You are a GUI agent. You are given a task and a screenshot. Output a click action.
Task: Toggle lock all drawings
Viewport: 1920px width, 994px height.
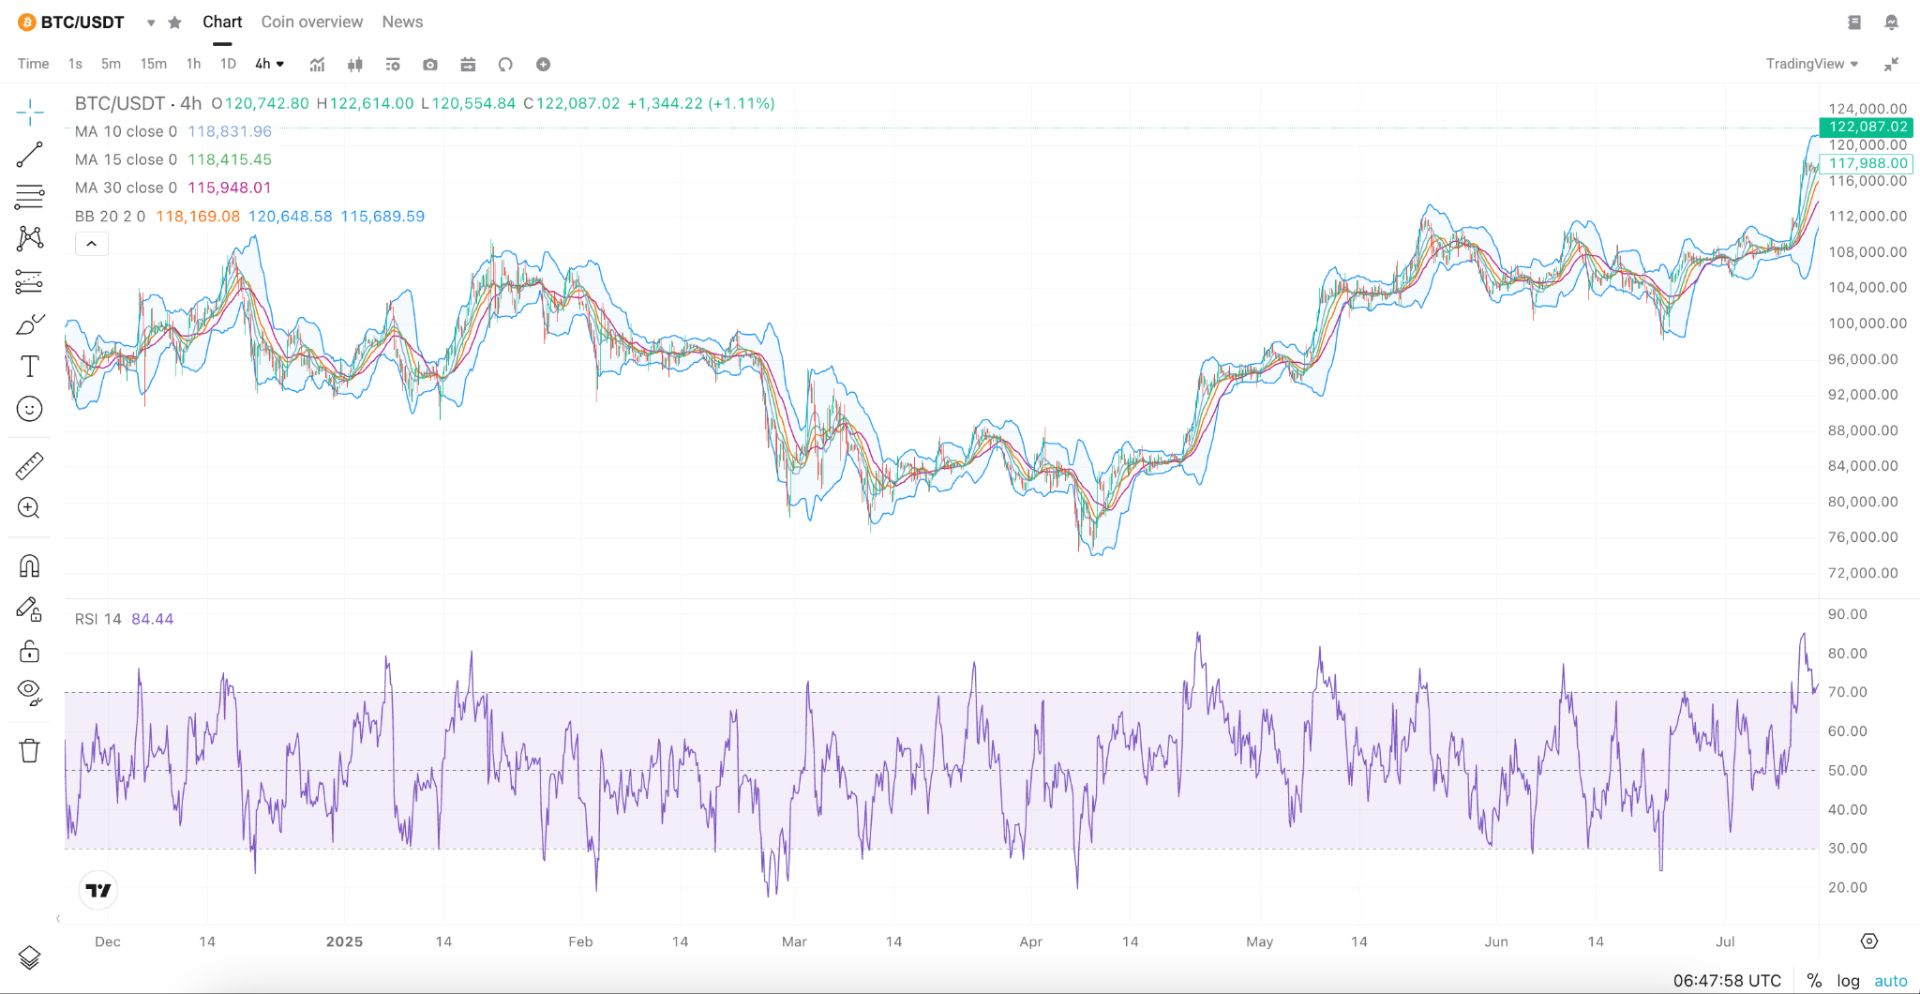[29, 651]
